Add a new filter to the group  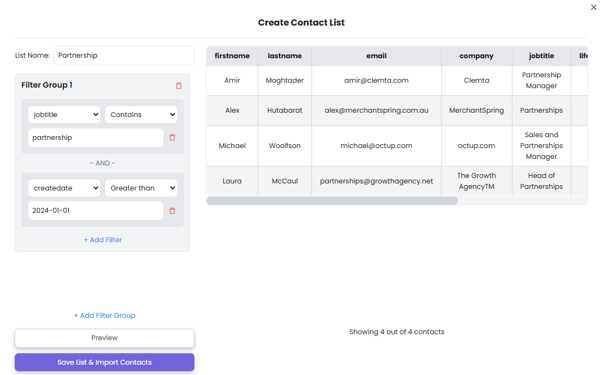coord(103,240)
